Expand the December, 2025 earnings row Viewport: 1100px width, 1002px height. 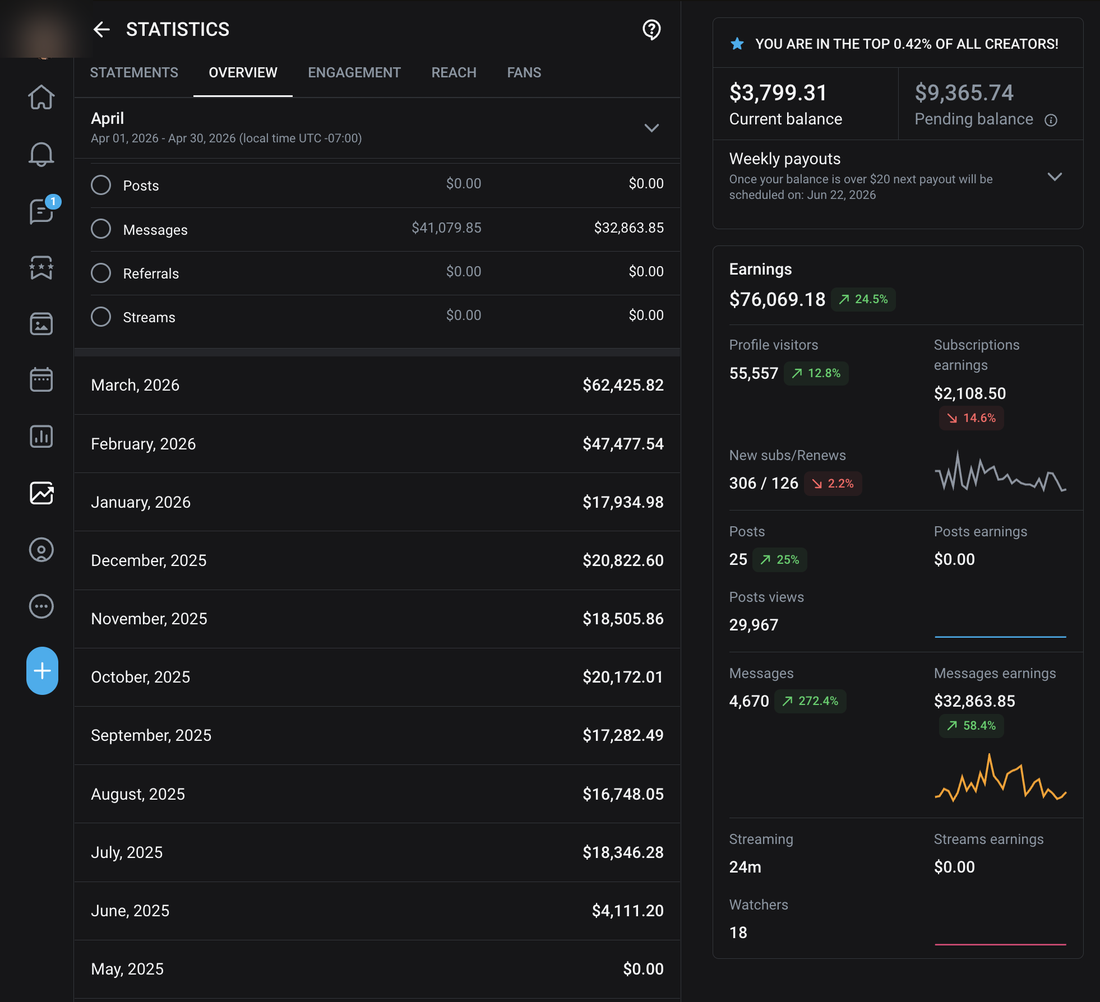click(x=377, y=560)
